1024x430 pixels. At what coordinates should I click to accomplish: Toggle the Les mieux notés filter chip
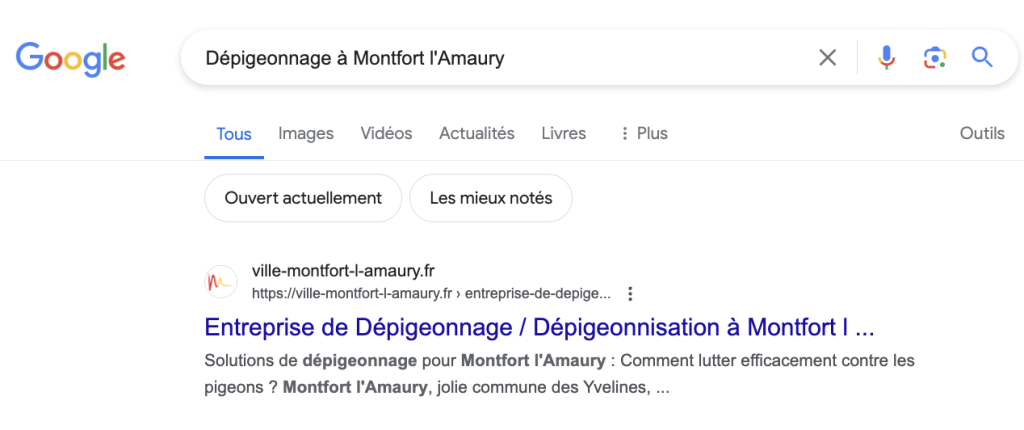pos(491,198)
